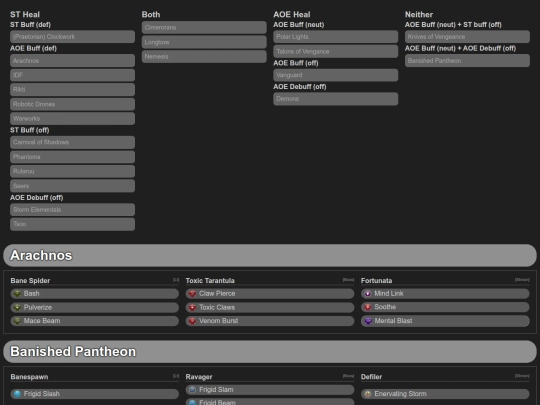Click the Mental Blast power icon
Screen dimensions: 540x405
pos(368,321)
